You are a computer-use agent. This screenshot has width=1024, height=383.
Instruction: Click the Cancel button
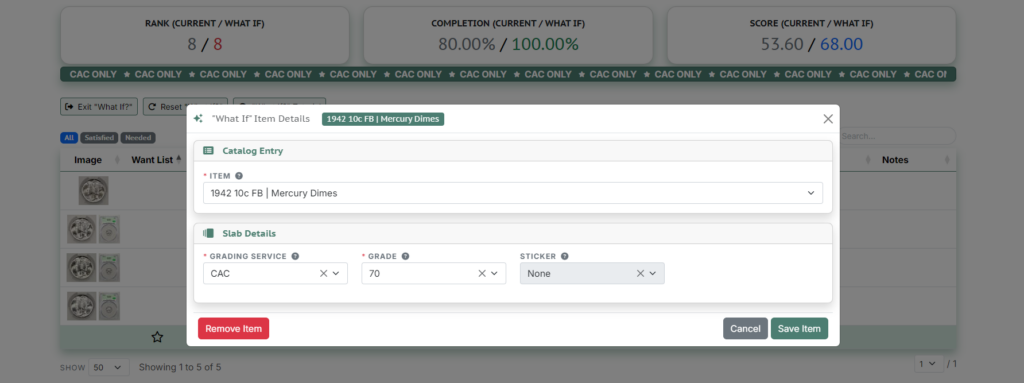[745, 329]
